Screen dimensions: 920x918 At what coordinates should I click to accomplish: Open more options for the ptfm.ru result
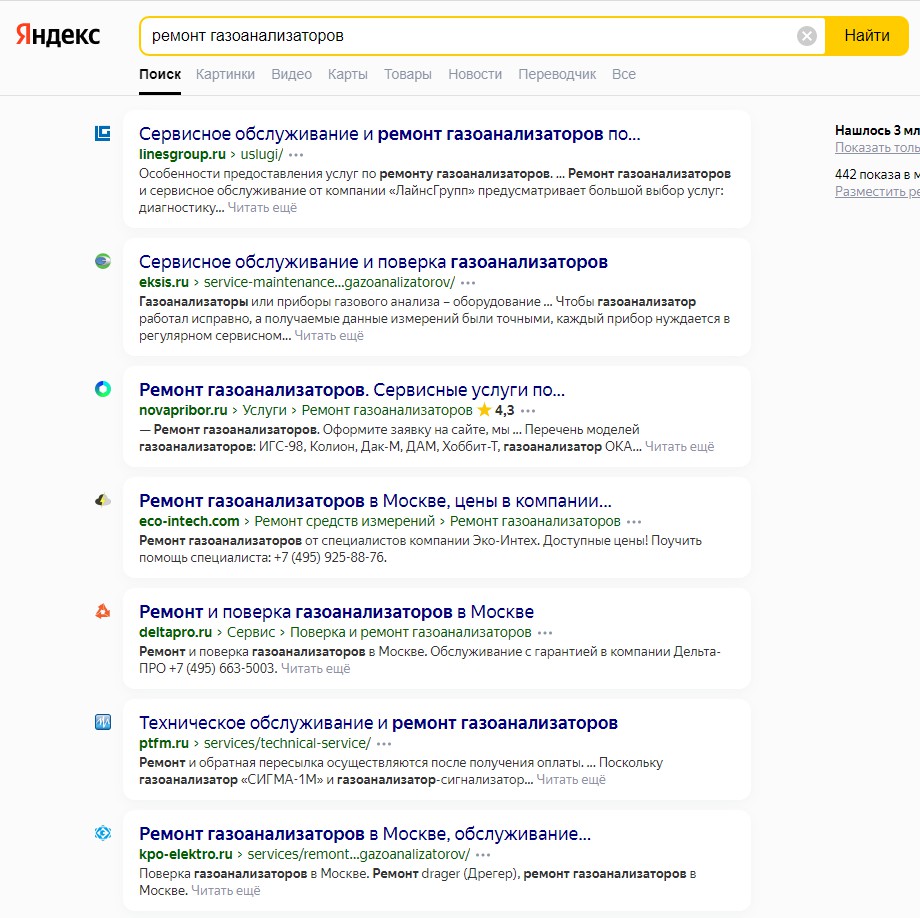point(384,744)
